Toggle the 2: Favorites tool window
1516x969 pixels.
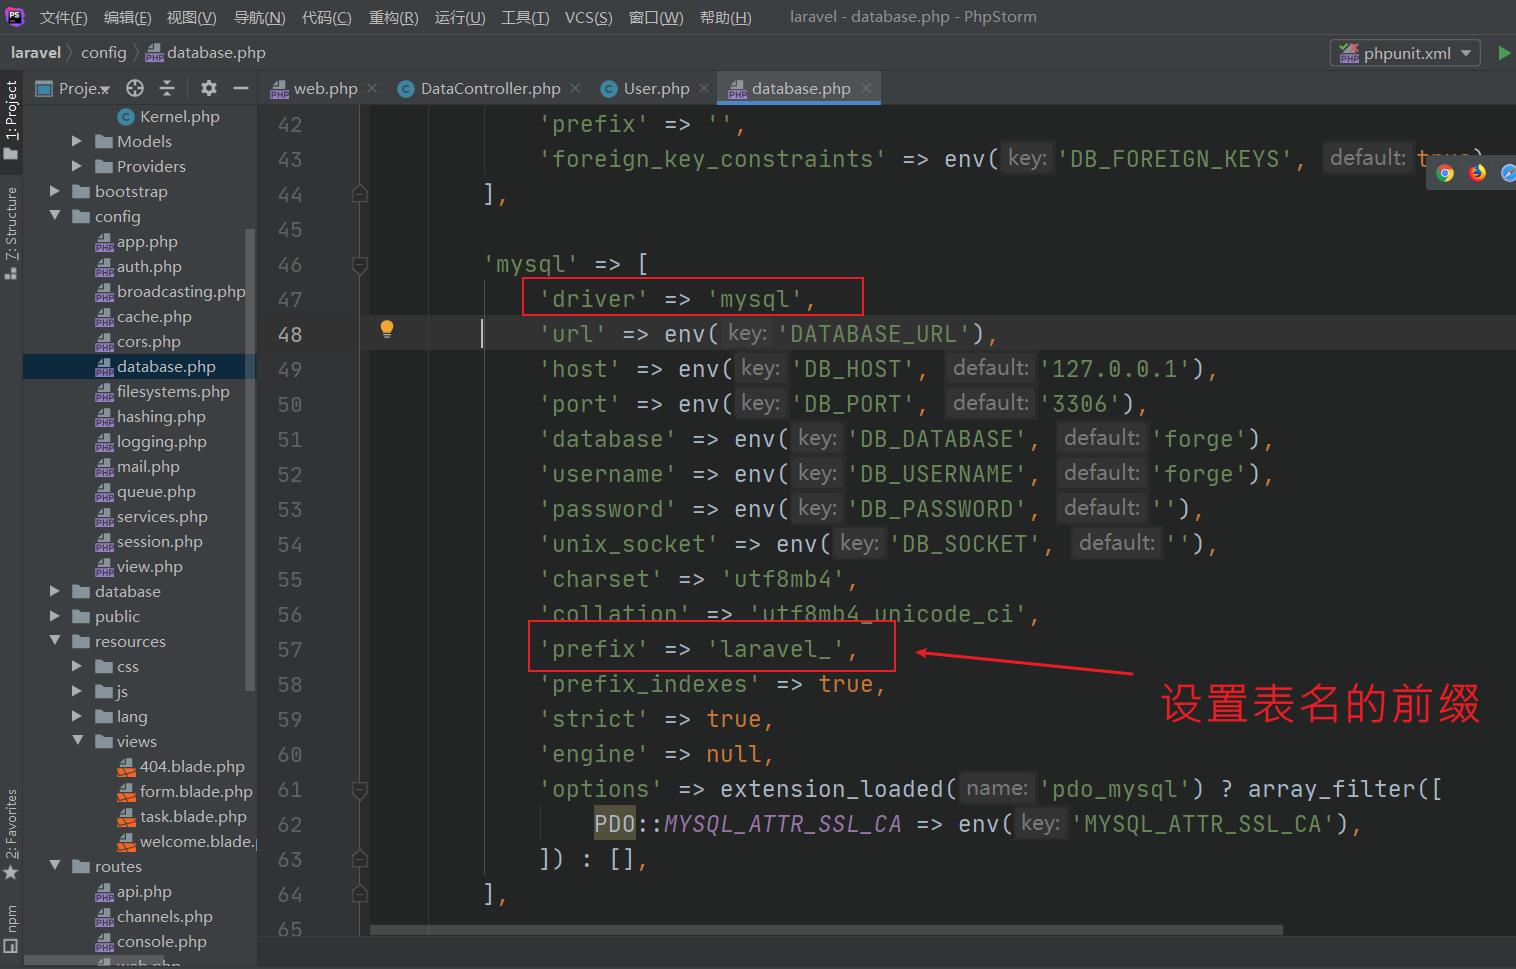(x=11, y=835)
